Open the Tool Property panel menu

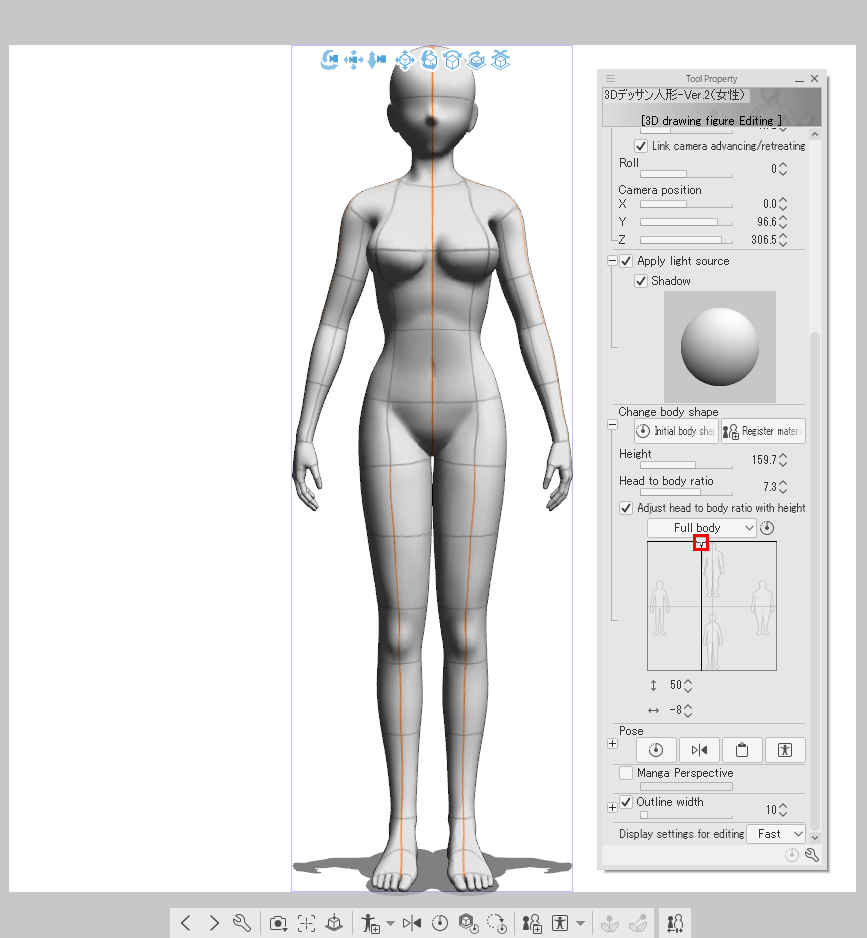click(x=611, y=79)
